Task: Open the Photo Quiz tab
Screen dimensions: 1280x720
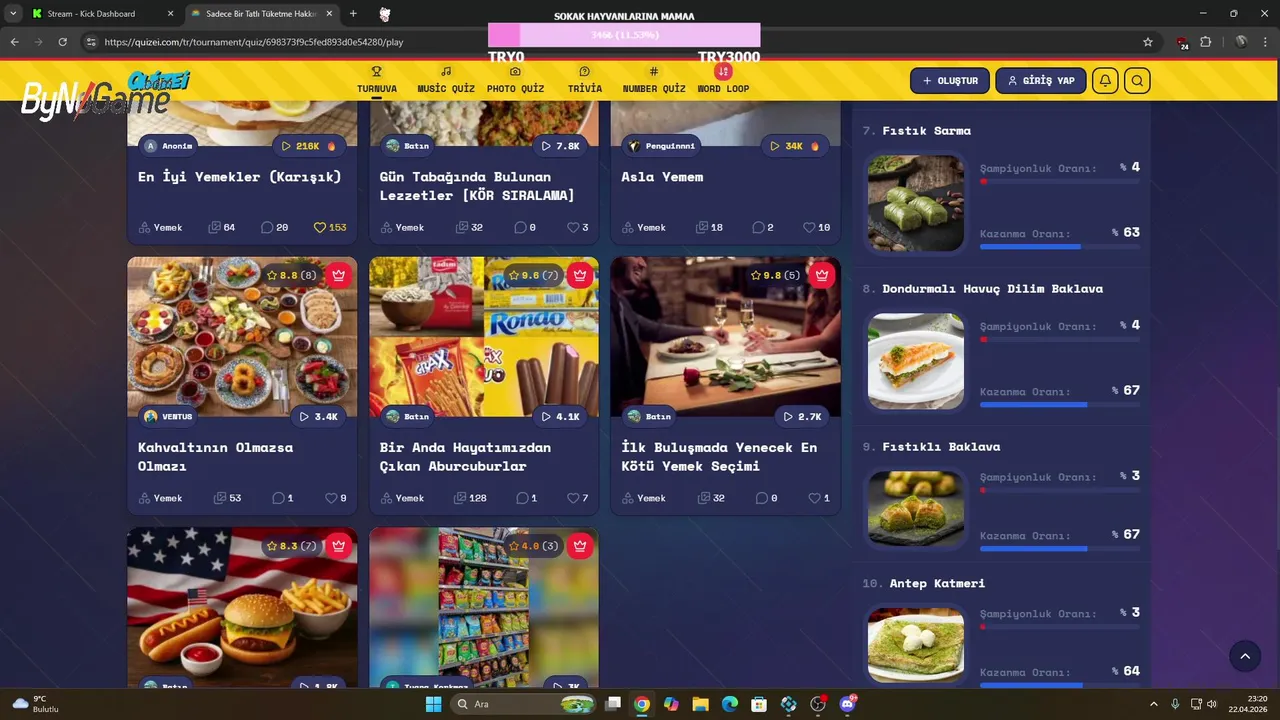Action: (515, 80)
